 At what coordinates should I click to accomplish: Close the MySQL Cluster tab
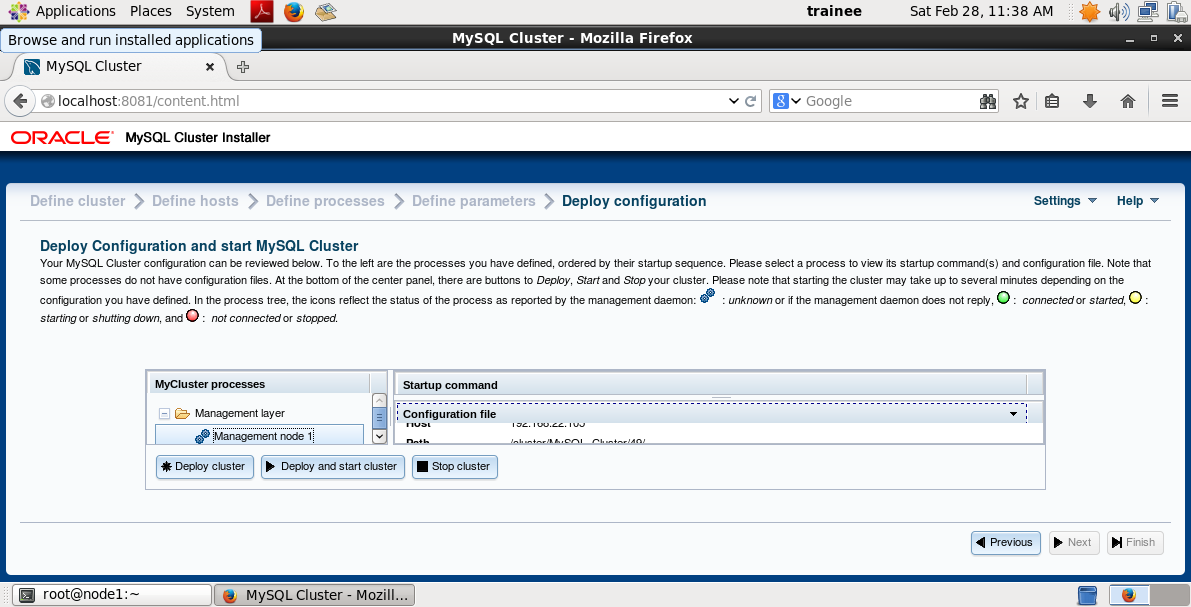point(210,67)
